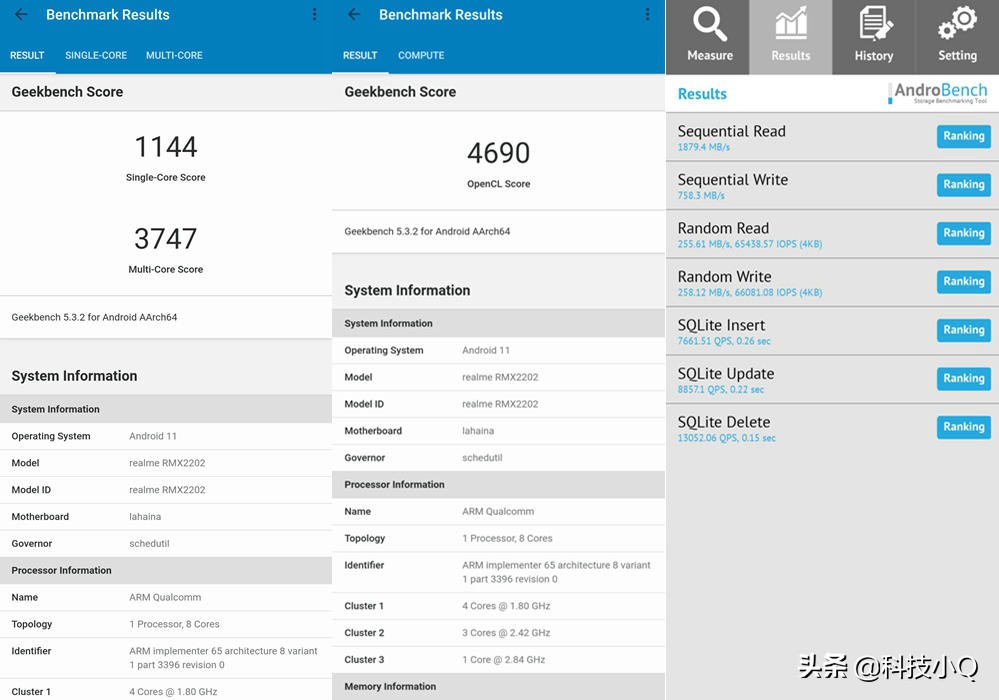Click single-core score 1144
Screen dimensions: 999x700
point(166,146)
